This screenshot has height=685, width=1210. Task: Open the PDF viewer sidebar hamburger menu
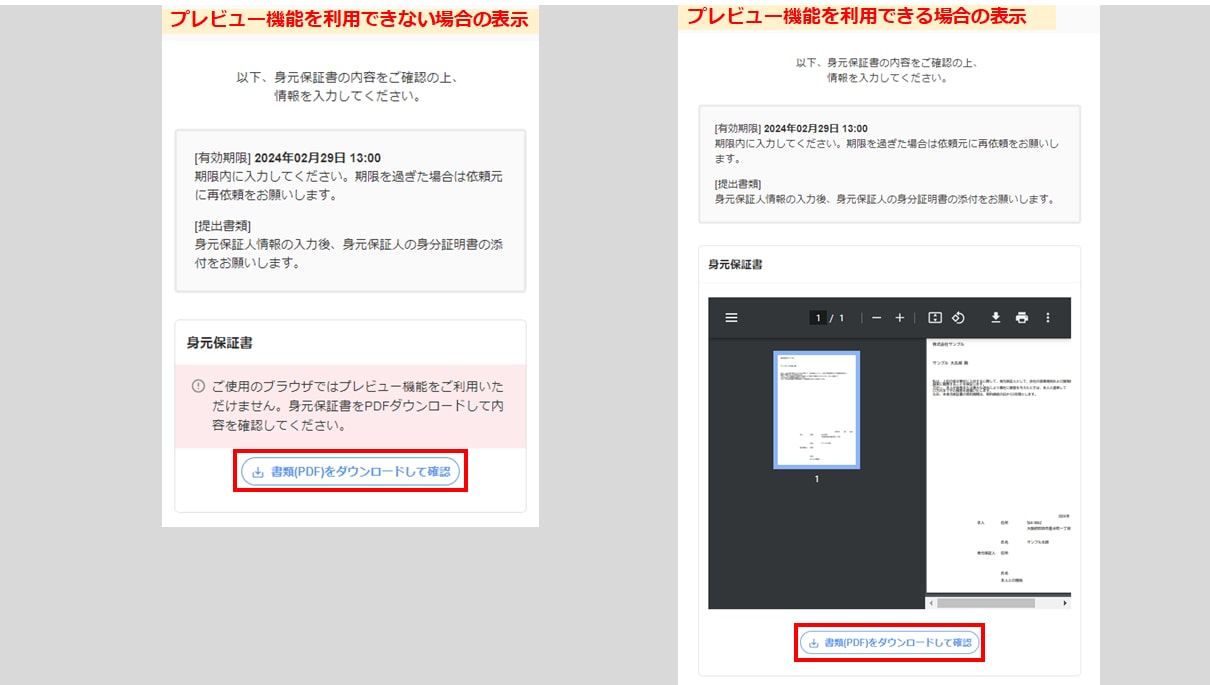pos(731,318)
